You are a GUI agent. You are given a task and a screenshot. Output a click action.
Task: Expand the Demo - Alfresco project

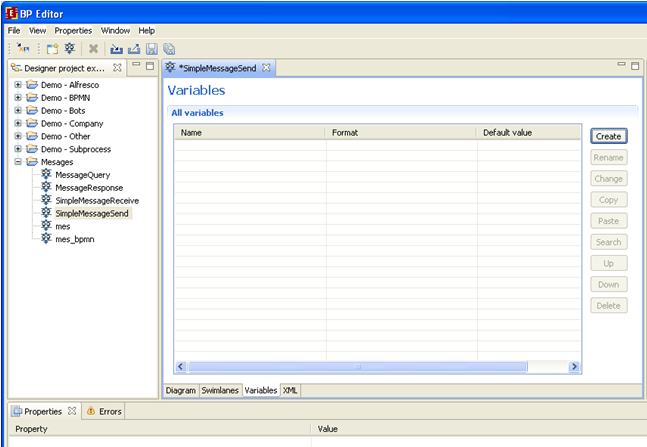(18, 85)
